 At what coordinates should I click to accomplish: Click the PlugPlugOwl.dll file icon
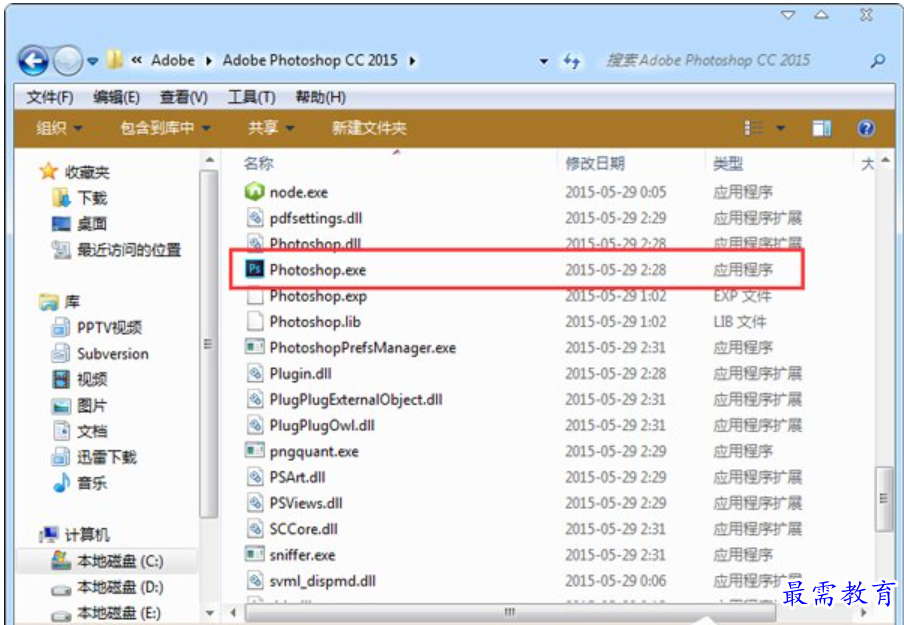(254, 425)
